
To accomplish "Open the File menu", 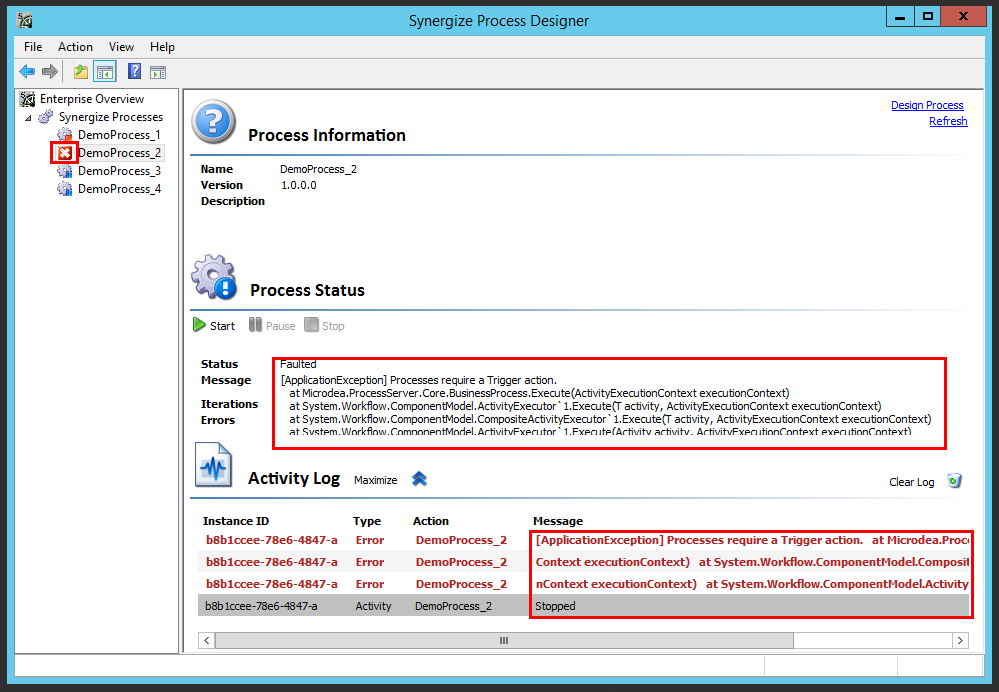I will [33, 47].
